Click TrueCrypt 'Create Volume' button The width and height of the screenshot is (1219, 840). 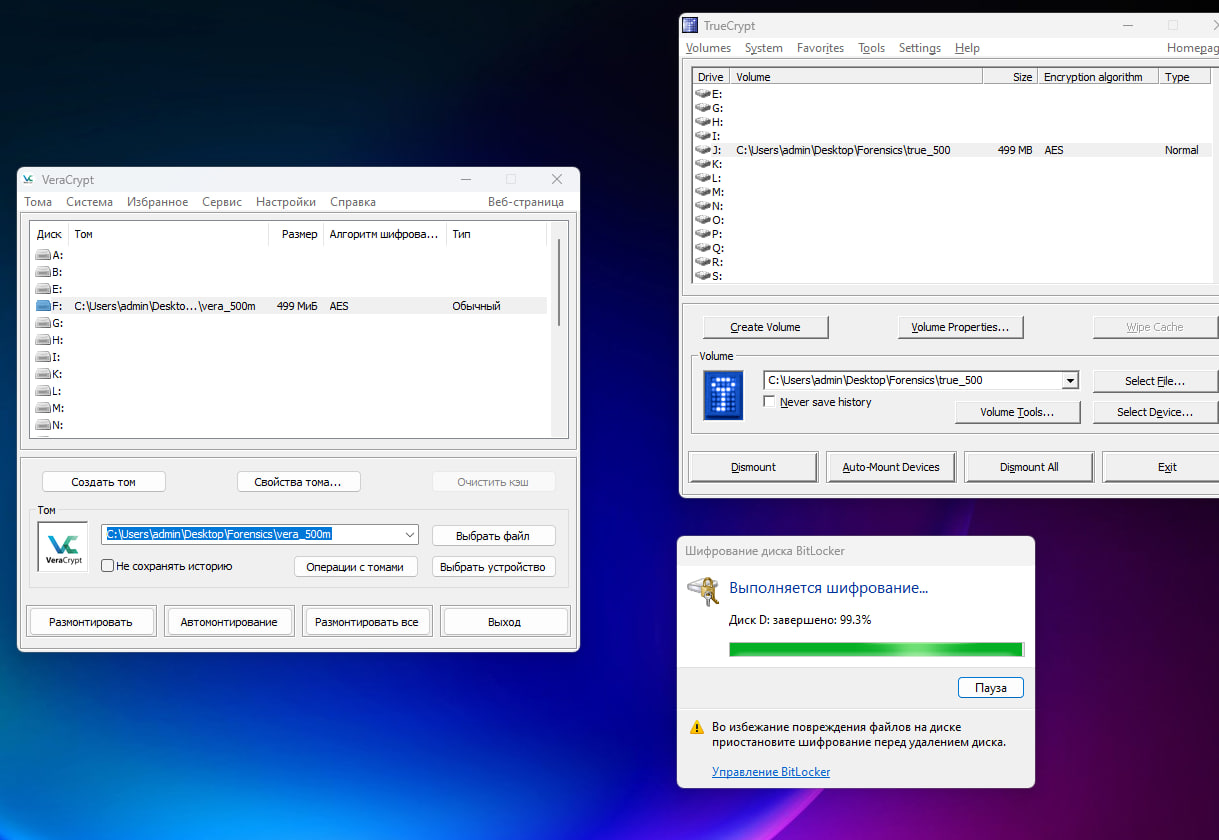(765, 327)
